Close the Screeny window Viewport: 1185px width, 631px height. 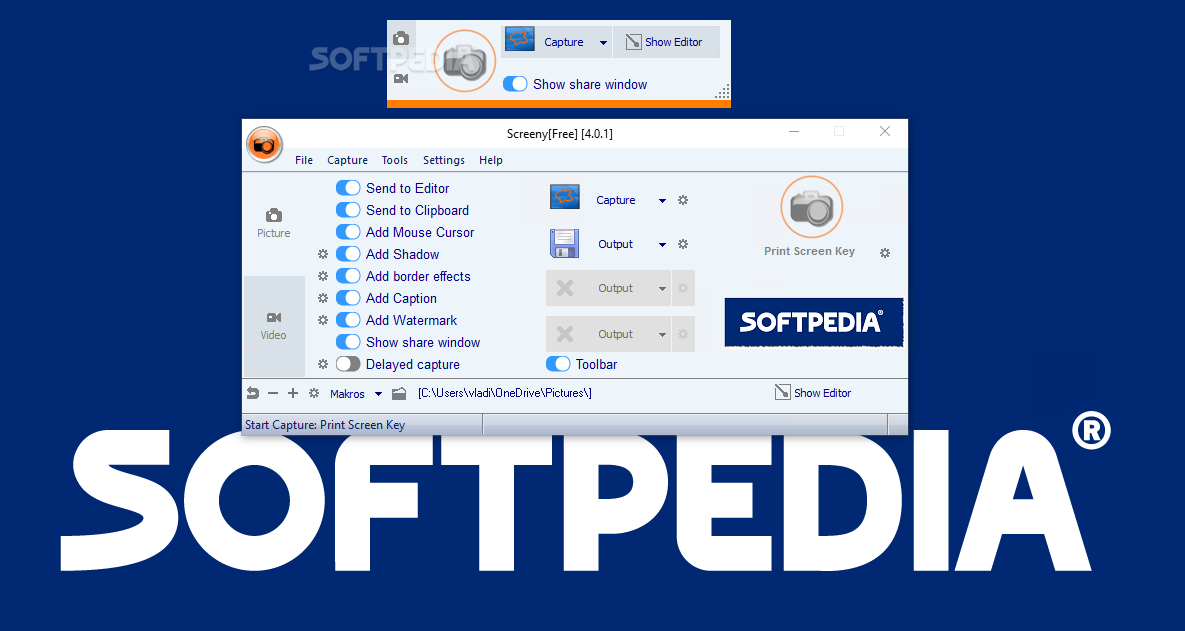[x=885, y=131]
